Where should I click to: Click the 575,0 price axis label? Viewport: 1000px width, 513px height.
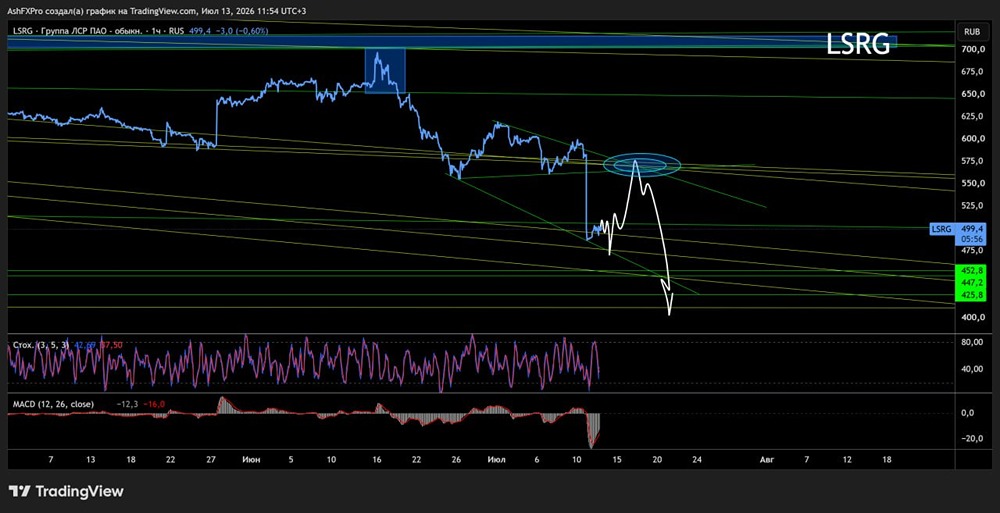coord(973,161)
